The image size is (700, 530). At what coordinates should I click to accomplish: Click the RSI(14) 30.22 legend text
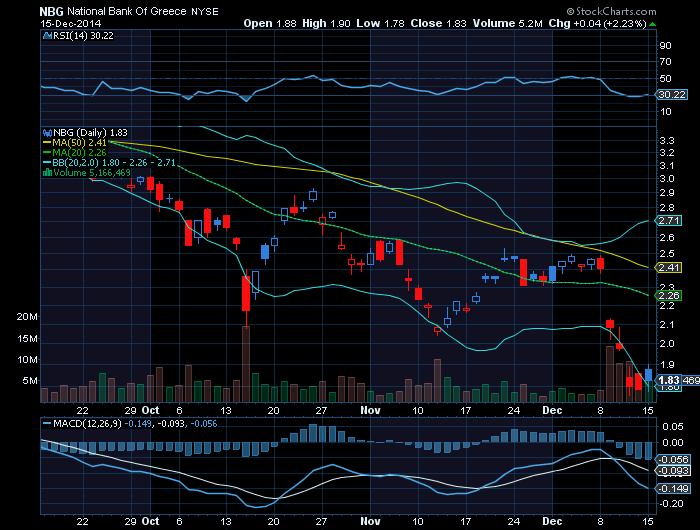pyautogui.click(x=83, y=36)
